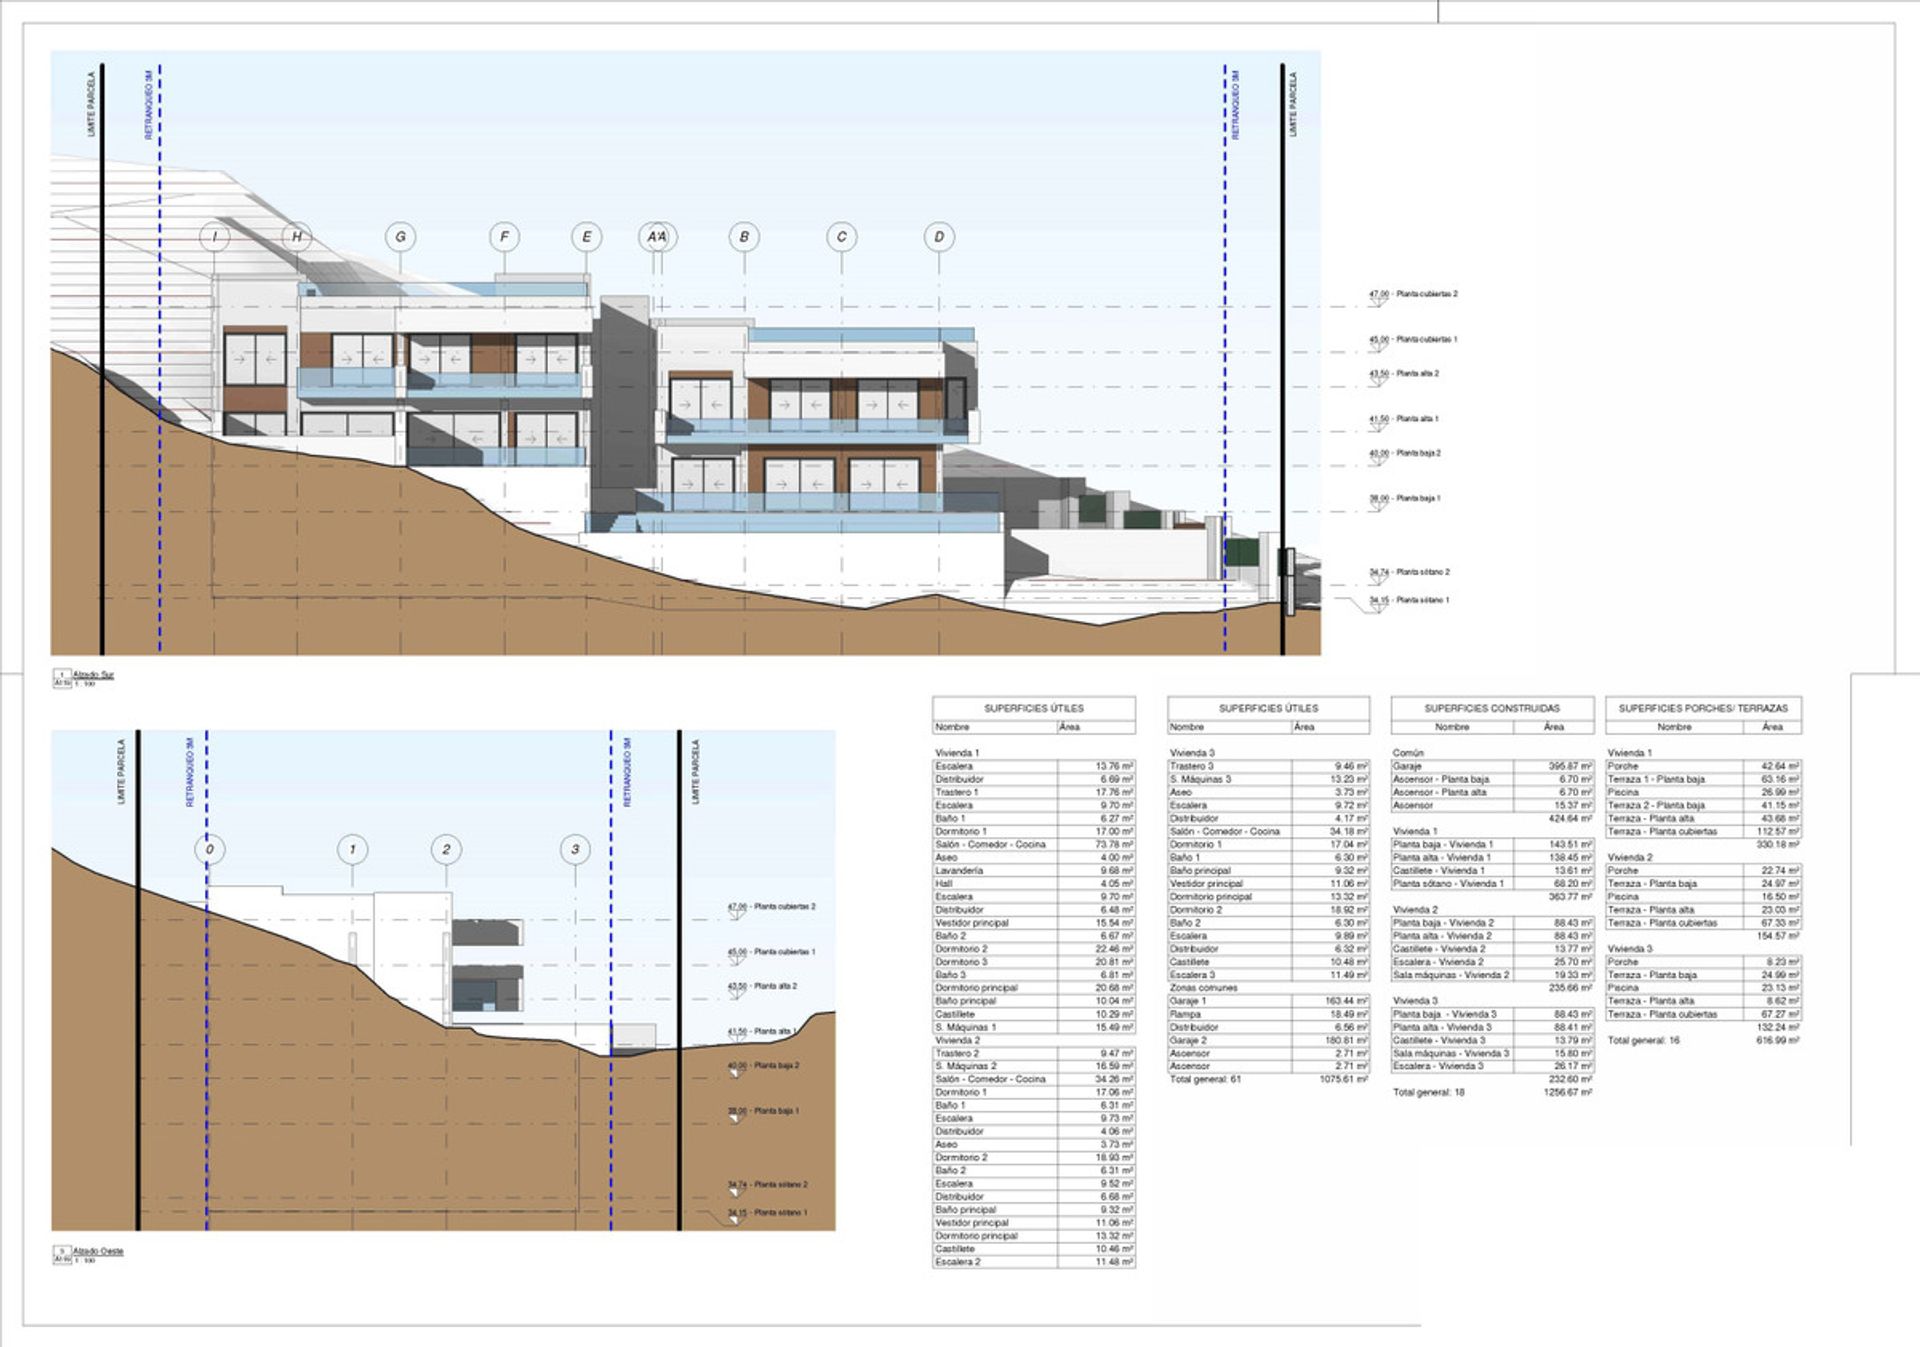Image resolution: width=1920 pixels, height=1347 pixels.
Task: Click '47.00 - Planta cubiertas 2' in south elevation
Action: click(x=1413, y=294)
